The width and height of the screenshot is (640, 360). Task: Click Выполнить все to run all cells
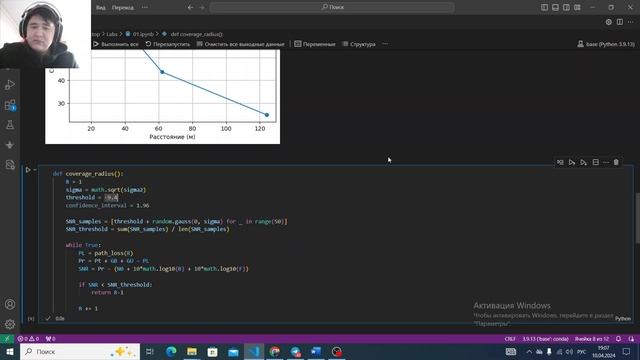click(x=116, y=44)
